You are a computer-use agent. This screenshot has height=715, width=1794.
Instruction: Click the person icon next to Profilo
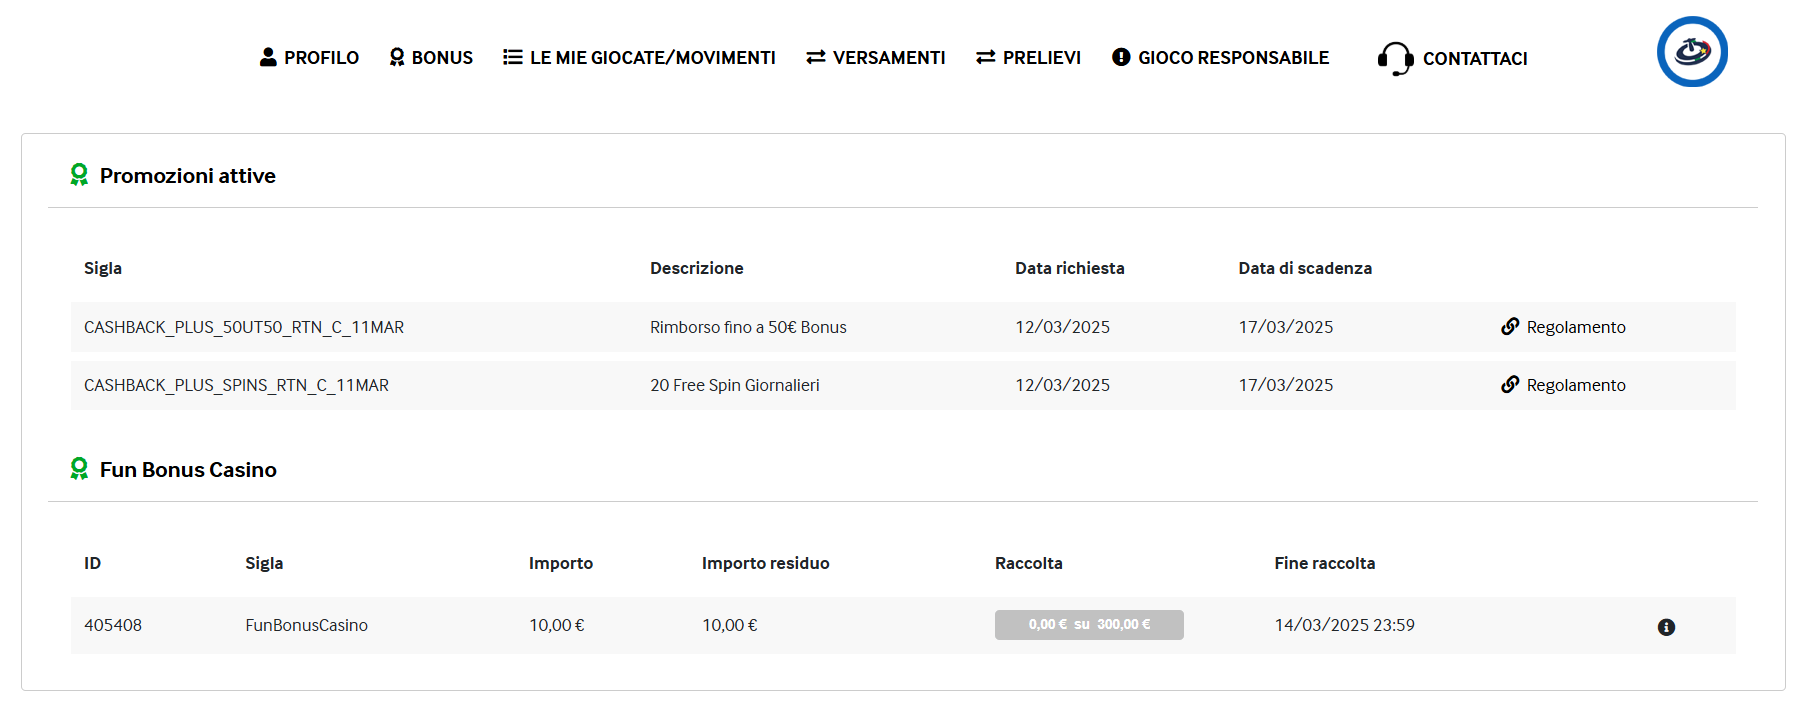pos(268,57)
